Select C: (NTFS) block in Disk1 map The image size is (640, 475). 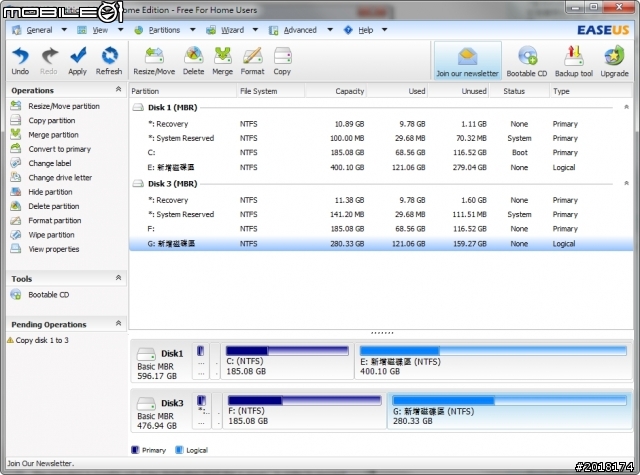pos(287,361)
